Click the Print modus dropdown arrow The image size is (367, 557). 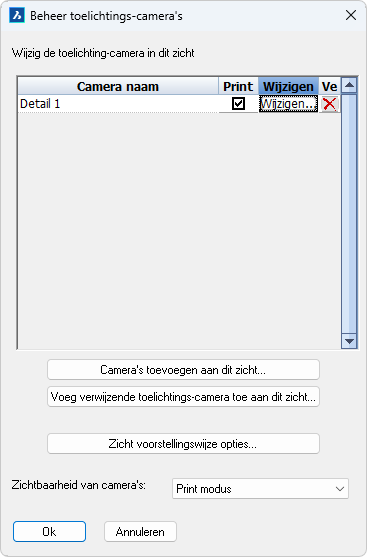340,489
